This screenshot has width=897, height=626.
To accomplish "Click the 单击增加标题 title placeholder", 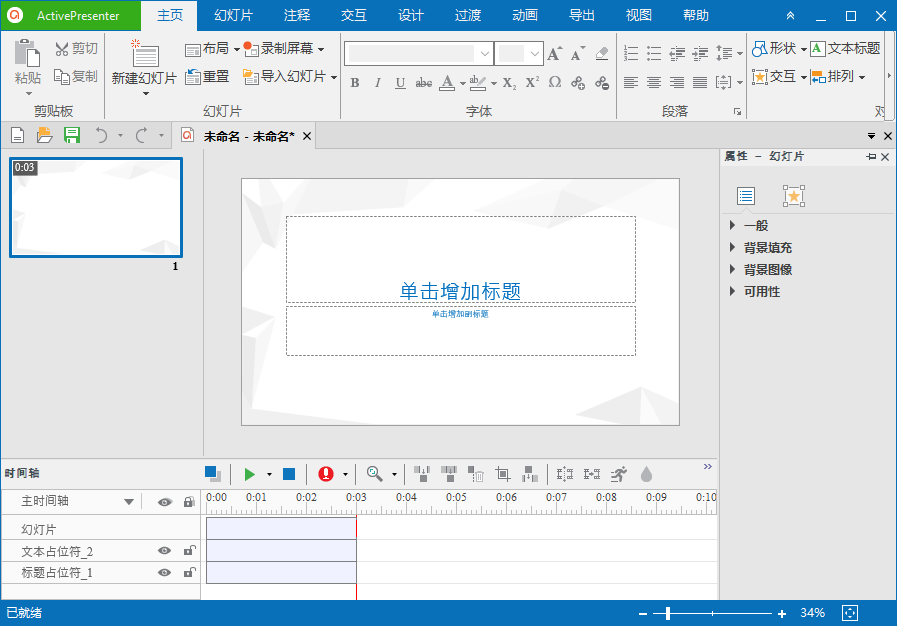I will coord(461,260).
